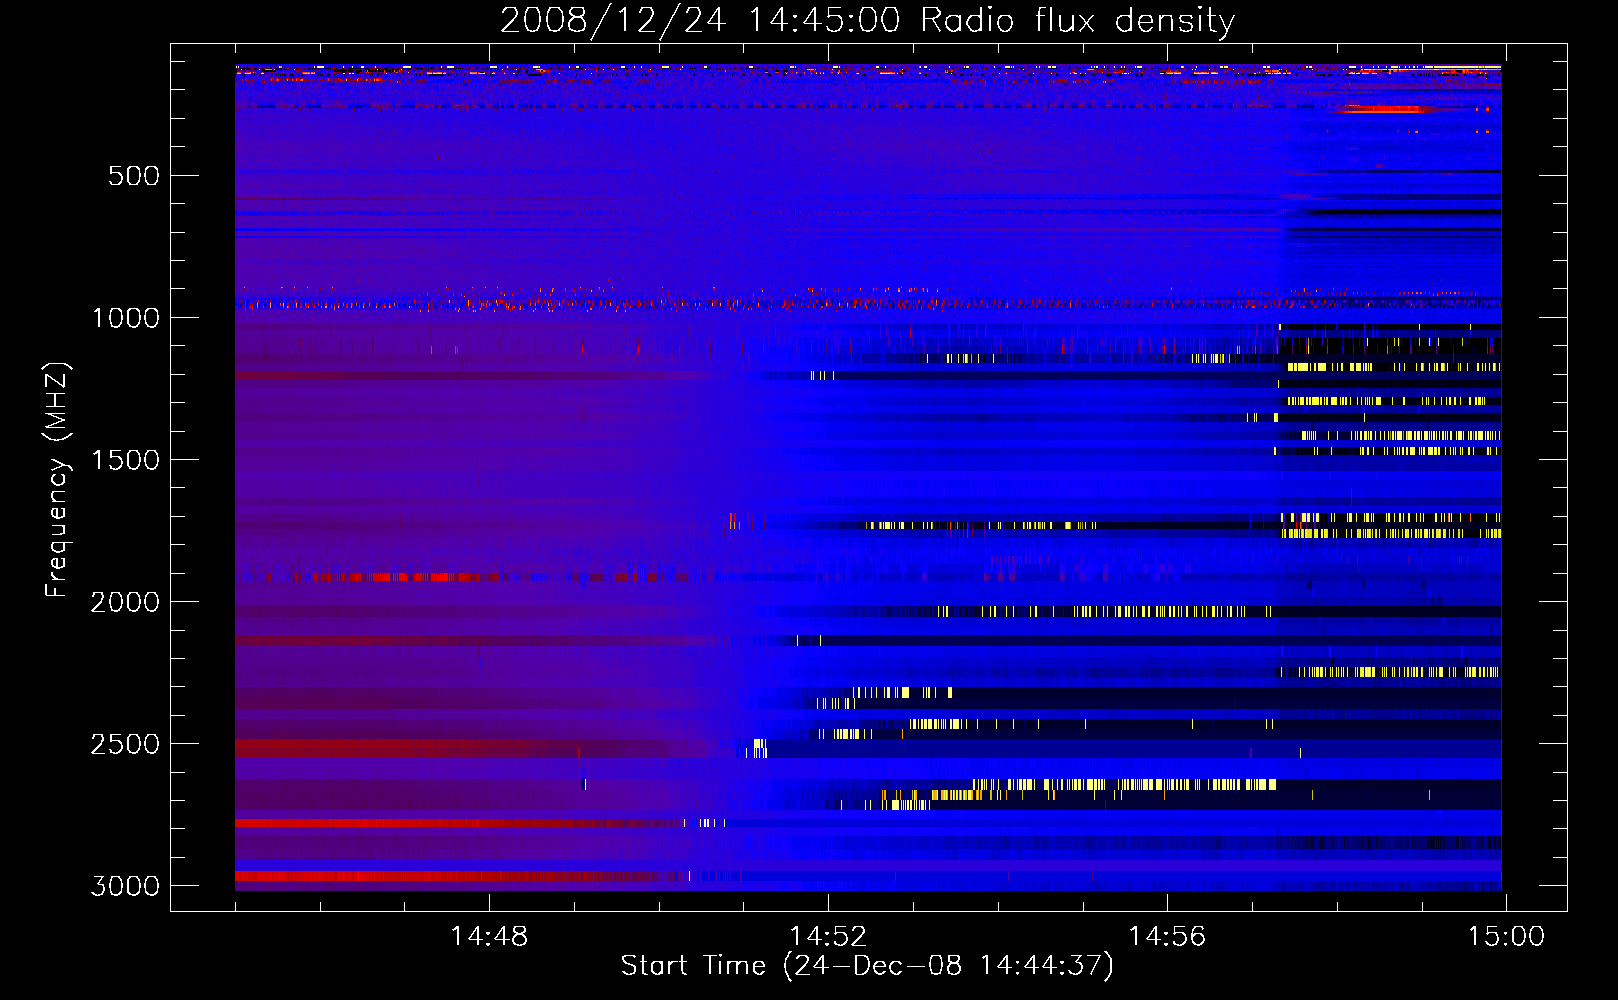Click the 'Start Time (24-Dec-08 14:44:37)' x-axis label
The height and width of the screenshot is (1000, 1618).
(x=867, y=966)
